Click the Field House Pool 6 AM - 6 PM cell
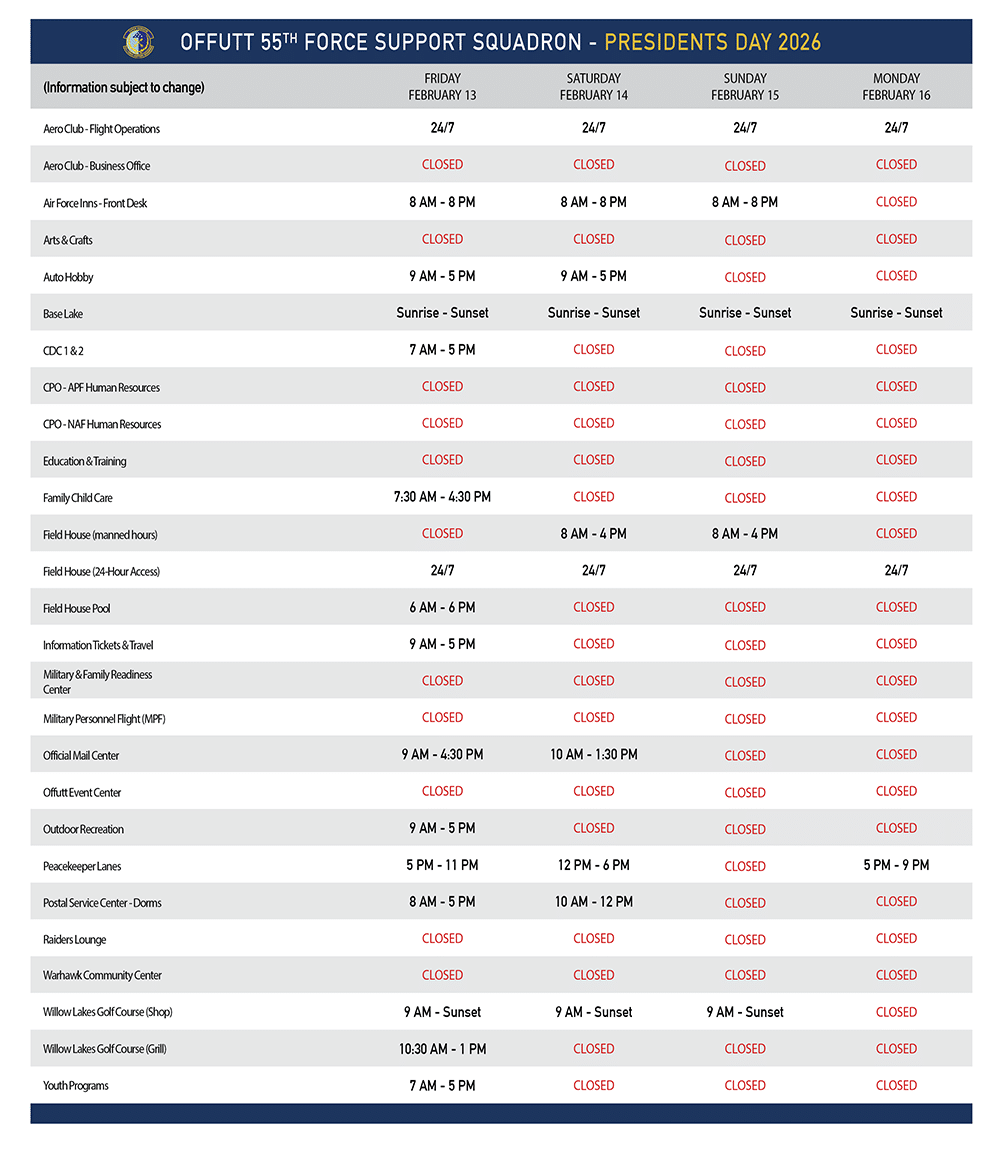This screenshot has height=1150, width=1000. pos(442,608)
